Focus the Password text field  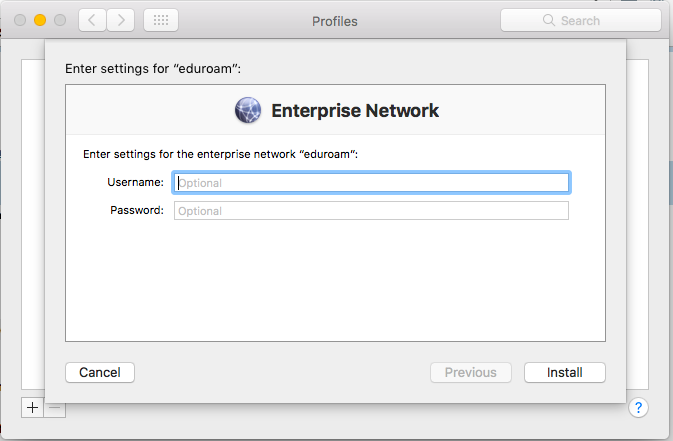click(x=371, y=211)
